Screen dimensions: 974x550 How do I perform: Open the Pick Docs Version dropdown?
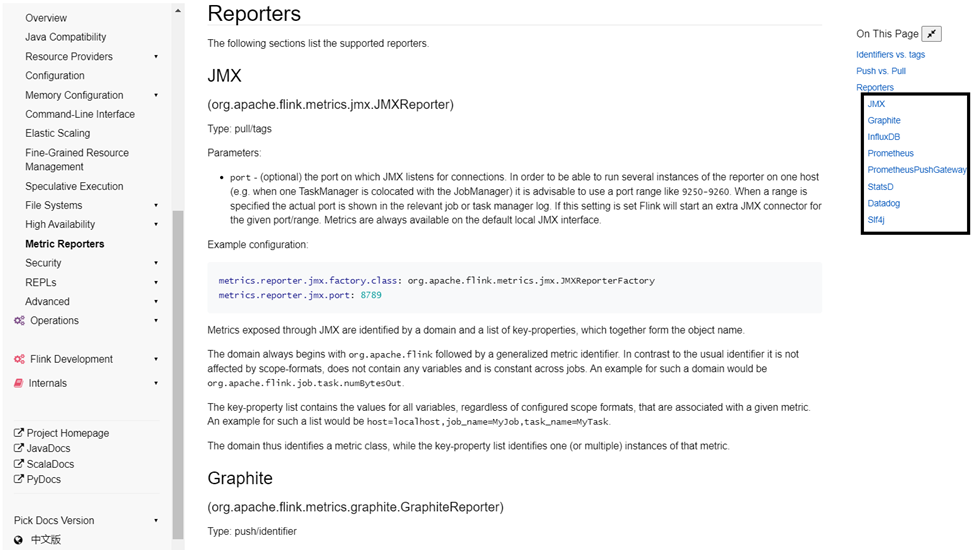pyautogui.click(x=156, y=521)
